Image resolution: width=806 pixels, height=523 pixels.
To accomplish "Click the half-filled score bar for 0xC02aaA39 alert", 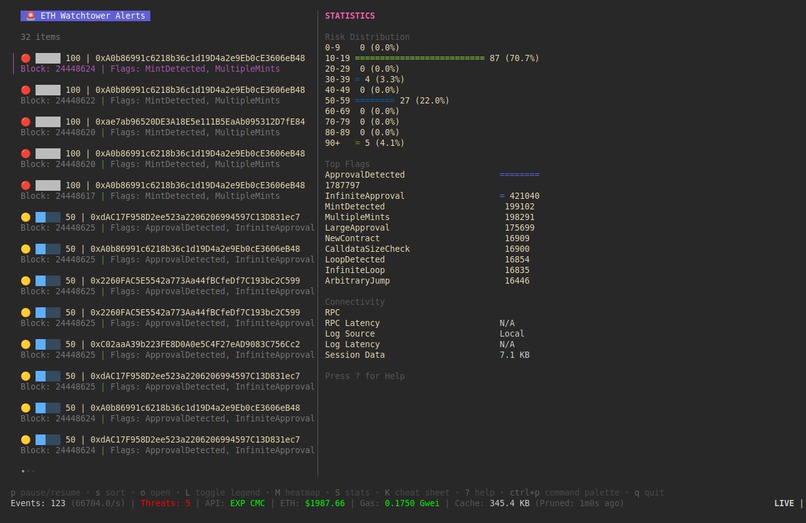I will [48, 344].
